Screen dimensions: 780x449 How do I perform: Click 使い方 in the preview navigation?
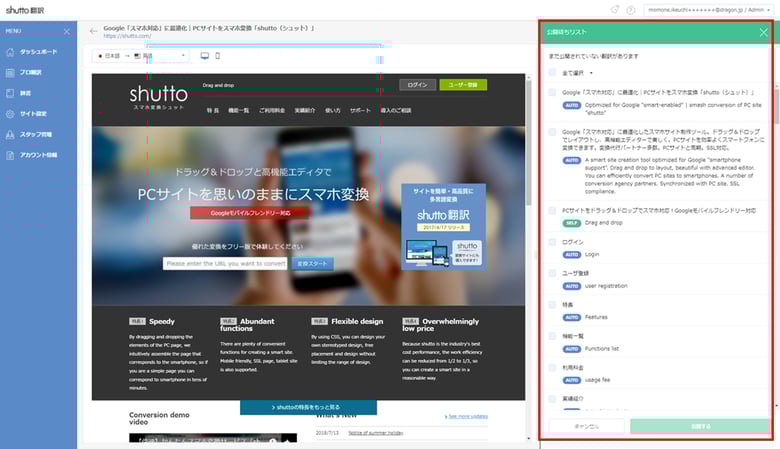click(x=333, y=110)
